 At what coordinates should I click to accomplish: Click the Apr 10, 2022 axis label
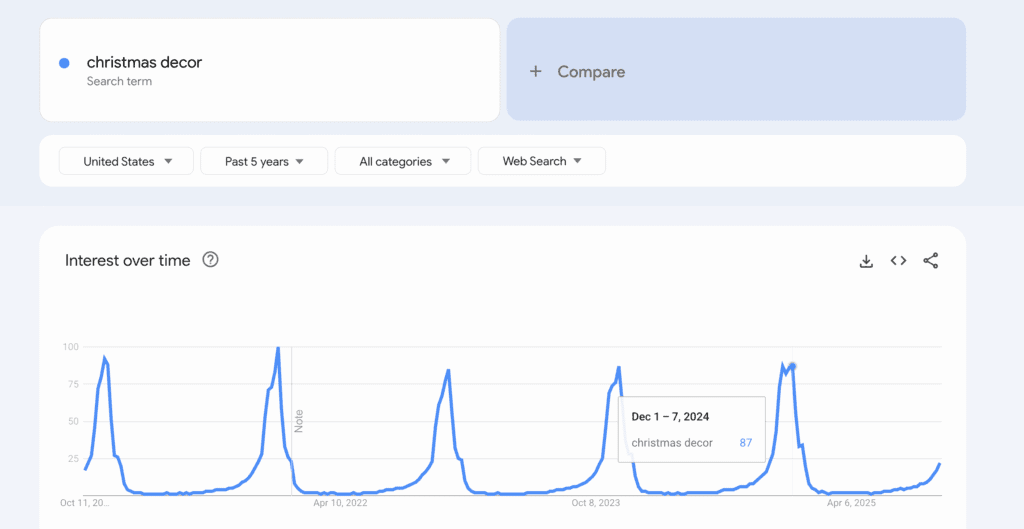coord(340,503)
